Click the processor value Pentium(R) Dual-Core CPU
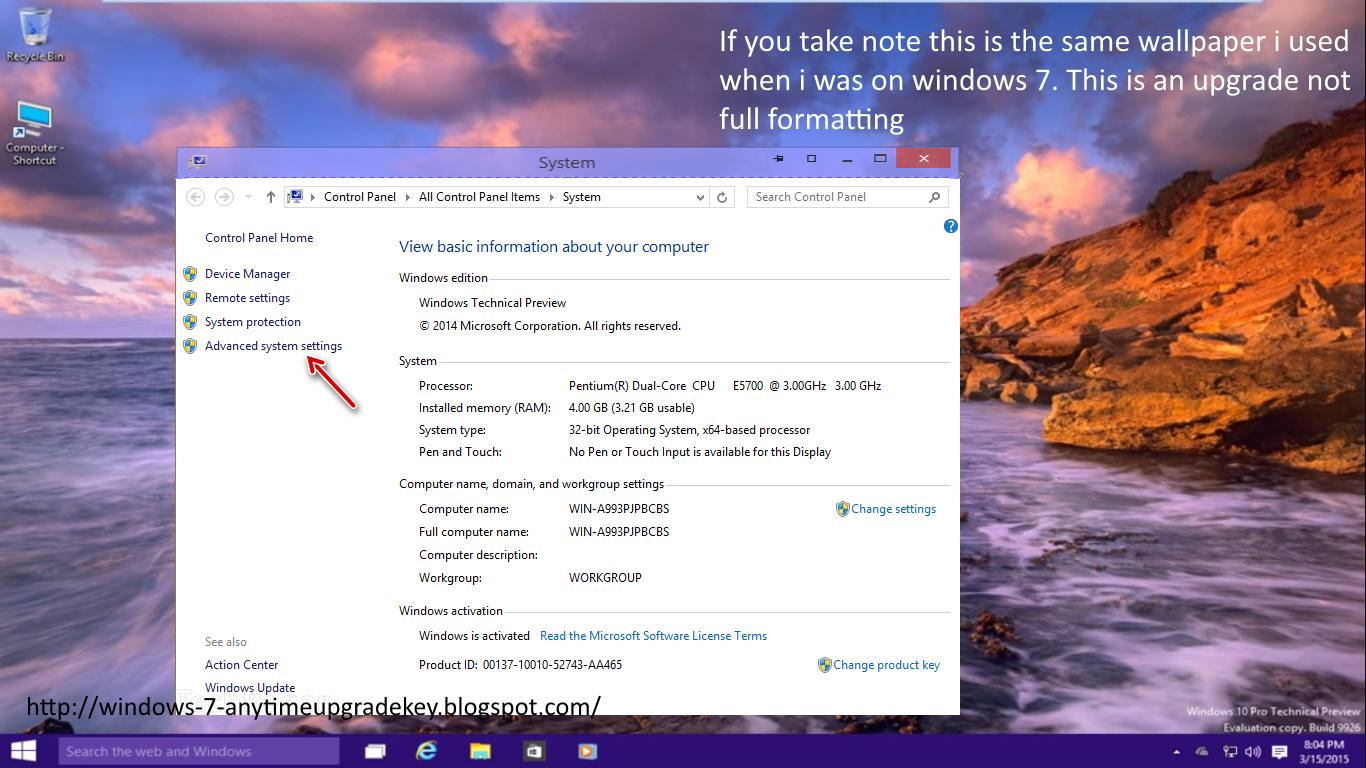This screenshot has height=768, width=1366. click(642, 386)
